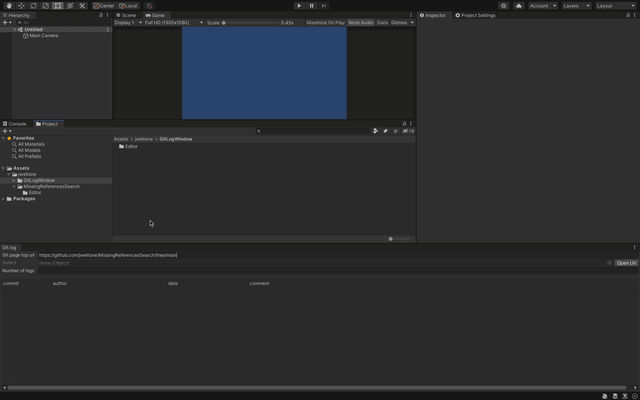Save search to favorites star icon
640x400 pixels.
(x=395, y=131)
